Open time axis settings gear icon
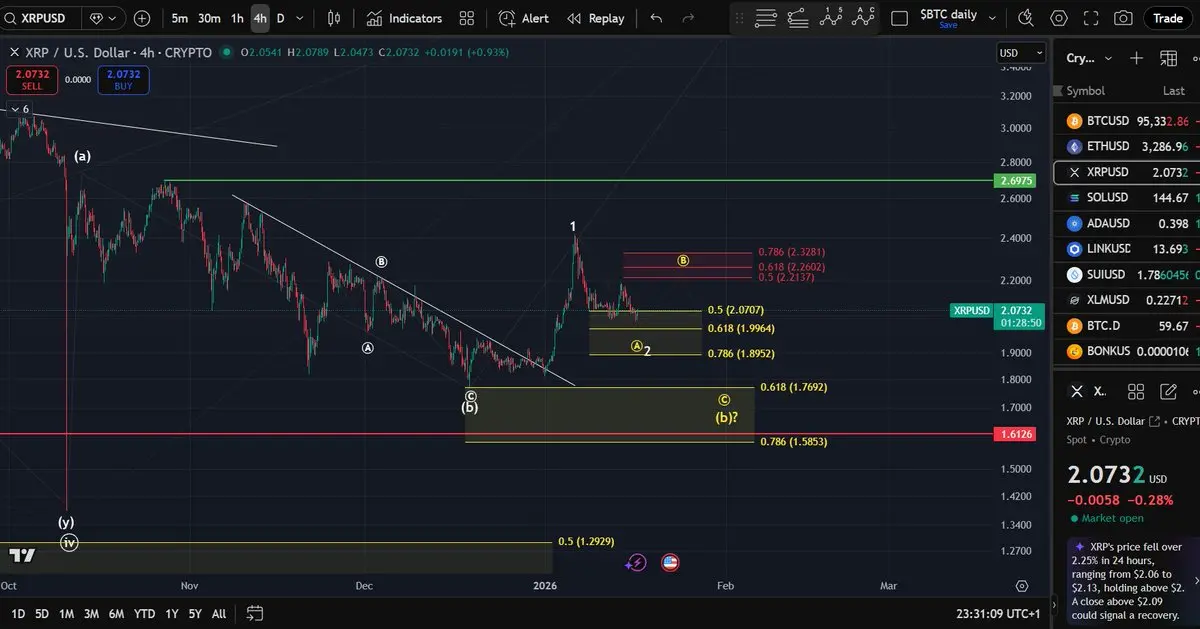The height and width of the screenshot is (629, 1200). 1021,586
